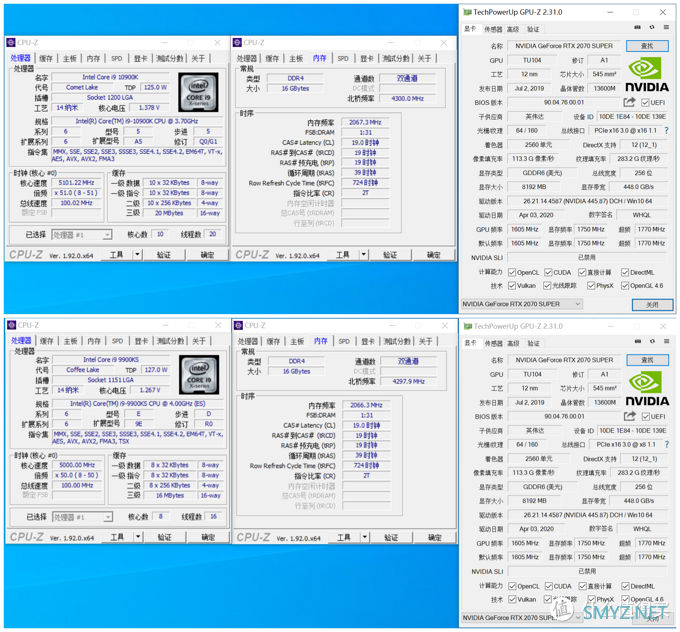This screenshot has height=632, width=680.
Task: Click the blue question mark beside PCIe x16 3.0 @ x16 1.1
Action: [x=667, y=130]
